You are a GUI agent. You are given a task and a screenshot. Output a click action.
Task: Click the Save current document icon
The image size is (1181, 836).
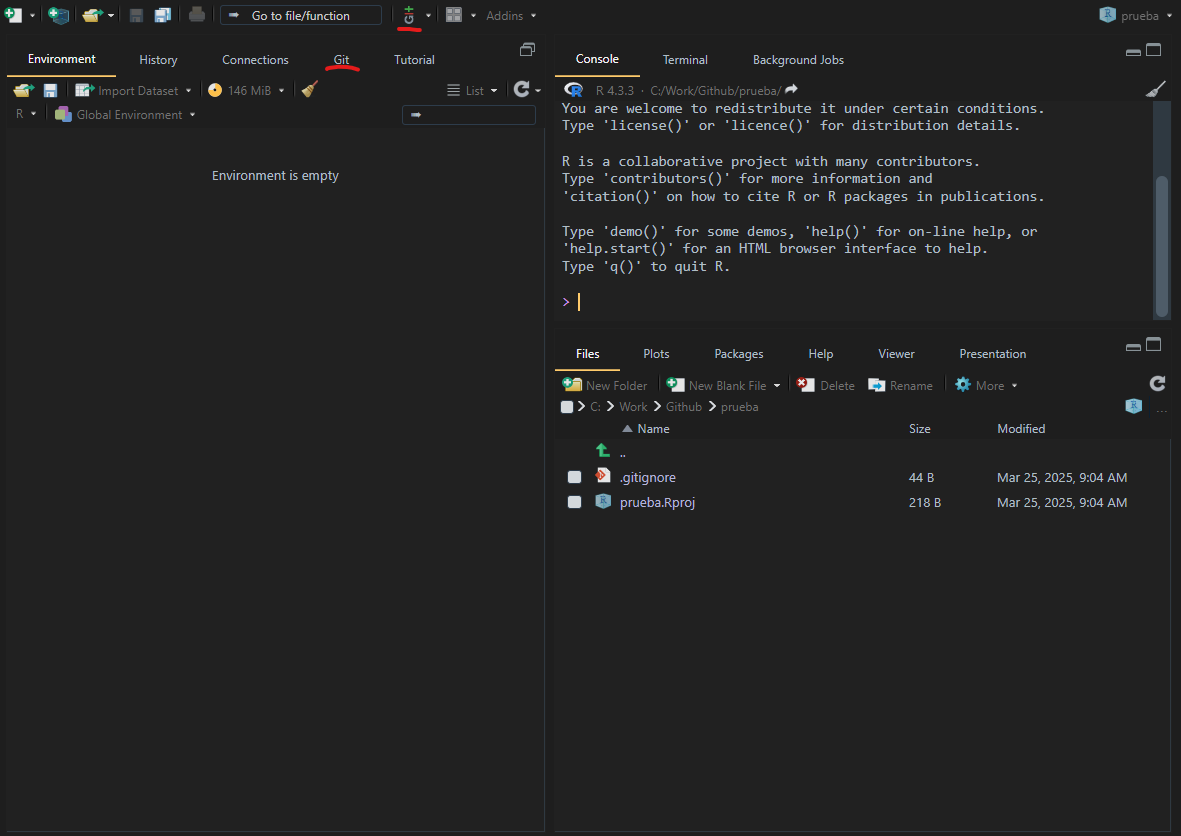pyautogui.click(x=136, y=15)
